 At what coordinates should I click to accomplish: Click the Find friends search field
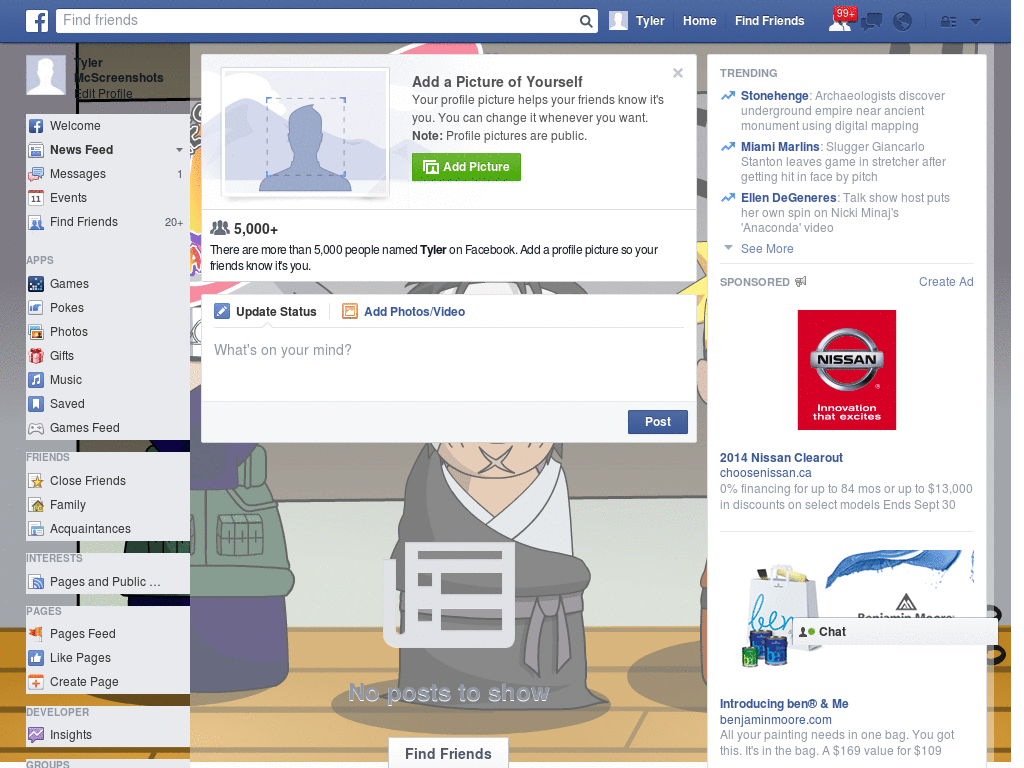click(x=319, y=21)
